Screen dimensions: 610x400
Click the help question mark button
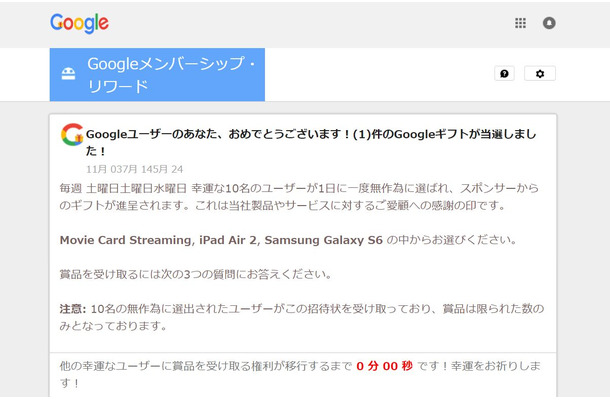pyautogui.click(x=504, y=74)
